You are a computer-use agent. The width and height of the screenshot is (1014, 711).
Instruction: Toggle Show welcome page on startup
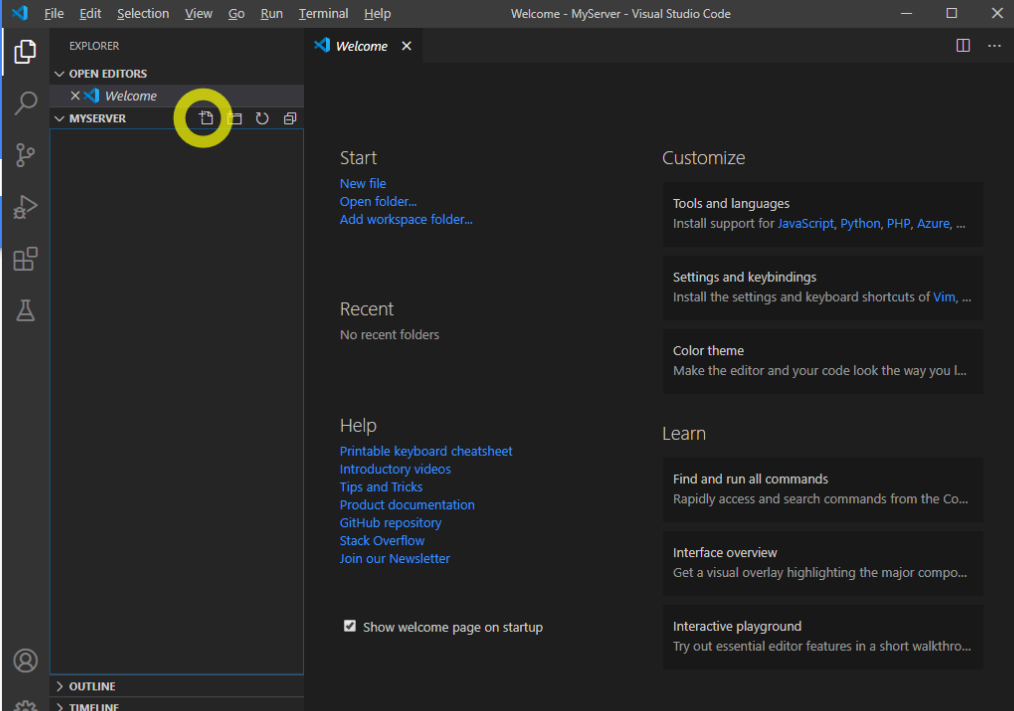pyautogui.click(x=350, y=626)
